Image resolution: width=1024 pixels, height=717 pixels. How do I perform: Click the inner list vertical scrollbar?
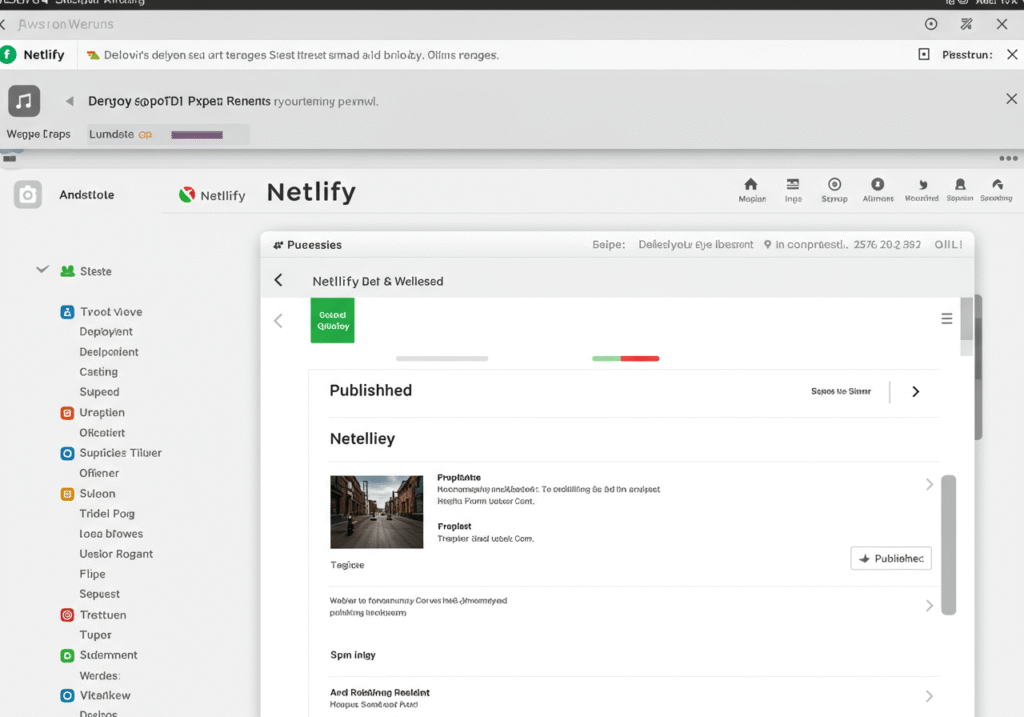(x=949, y=545)
